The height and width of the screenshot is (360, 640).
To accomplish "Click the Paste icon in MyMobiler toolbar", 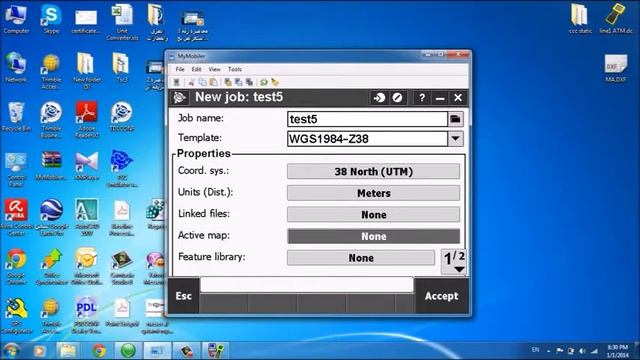I will (x=213, y=82).
